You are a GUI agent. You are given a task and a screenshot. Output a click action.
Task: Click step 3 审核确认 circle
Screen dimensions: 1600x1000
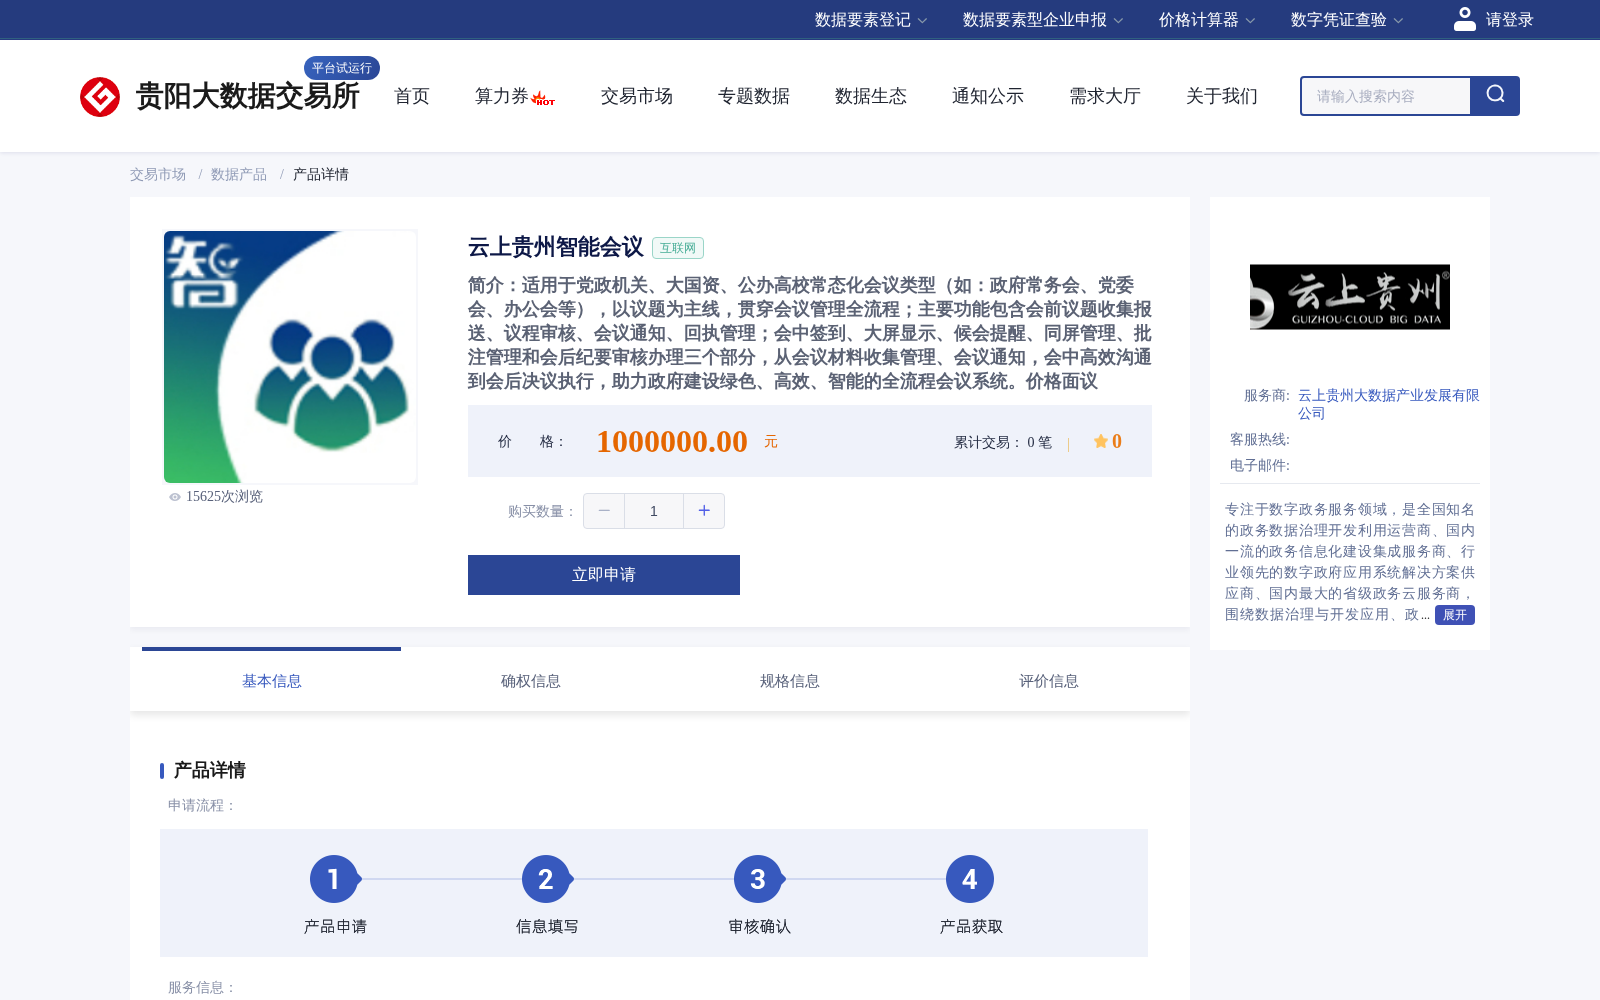758,879
